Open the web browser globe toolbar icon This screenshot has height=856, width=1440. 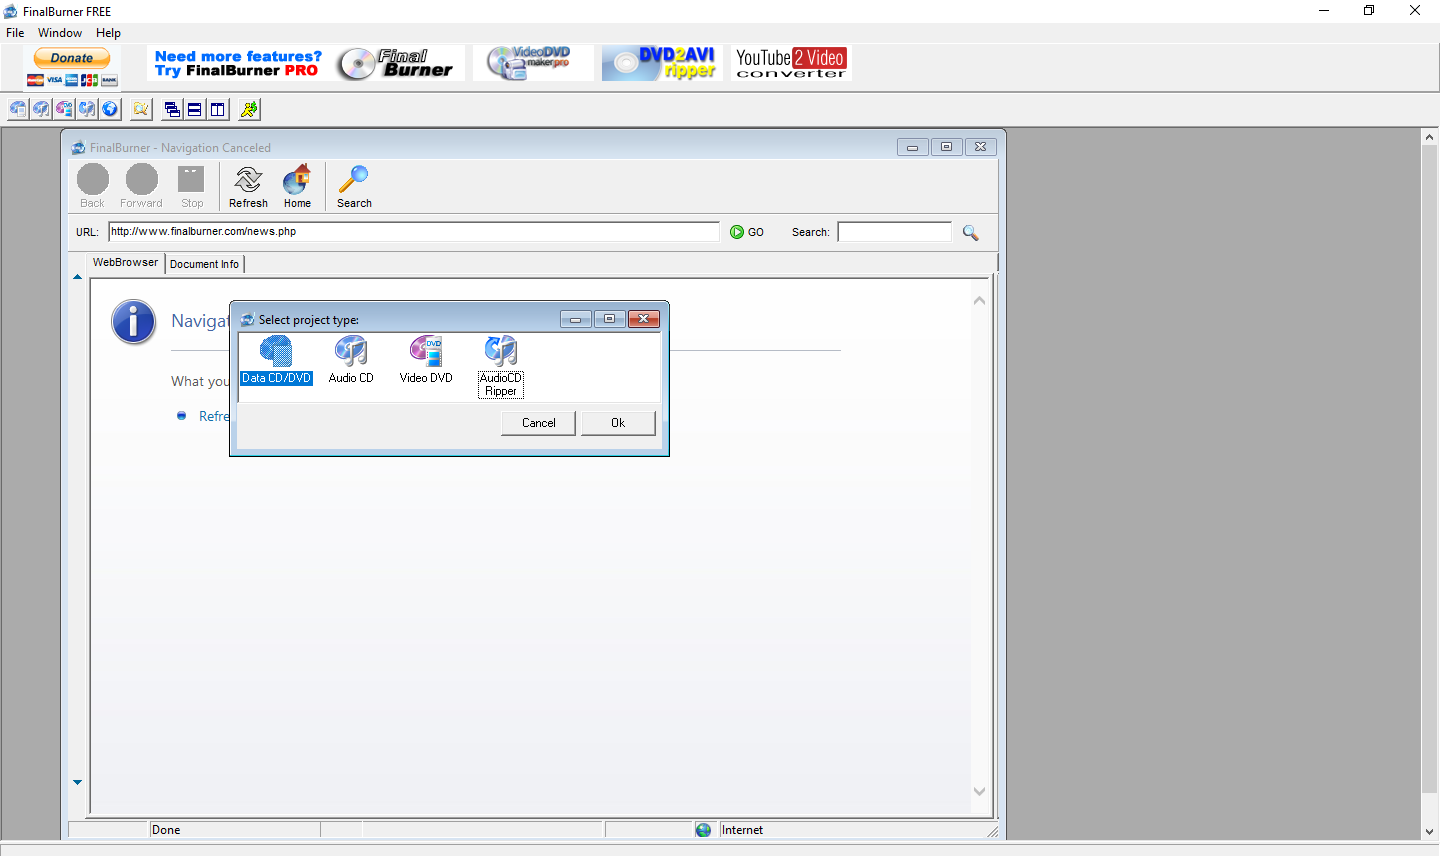[110, 109]
